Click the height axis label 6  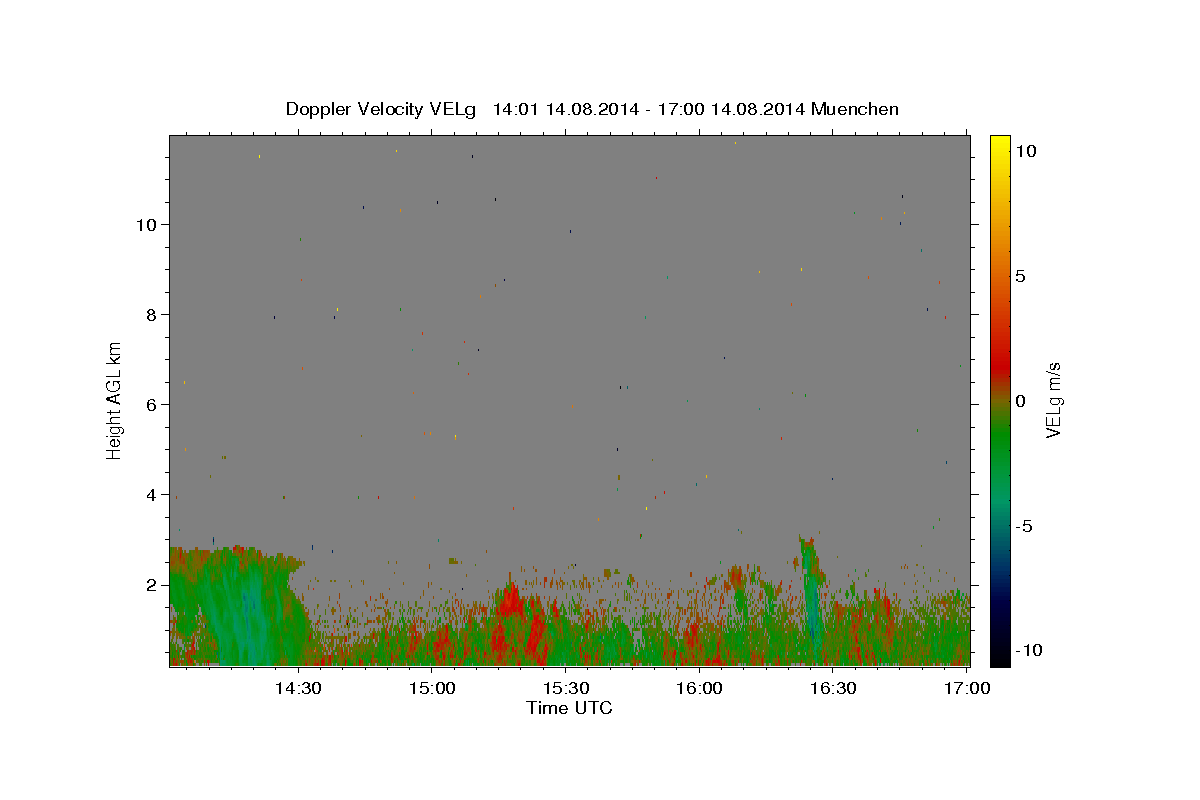[152, 405]
